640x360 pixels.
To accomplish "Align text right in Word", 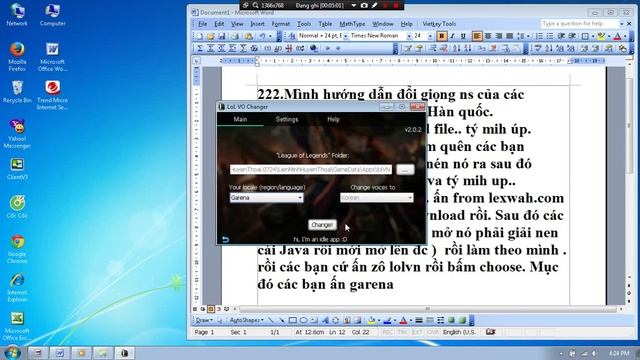I will (499, 36).
